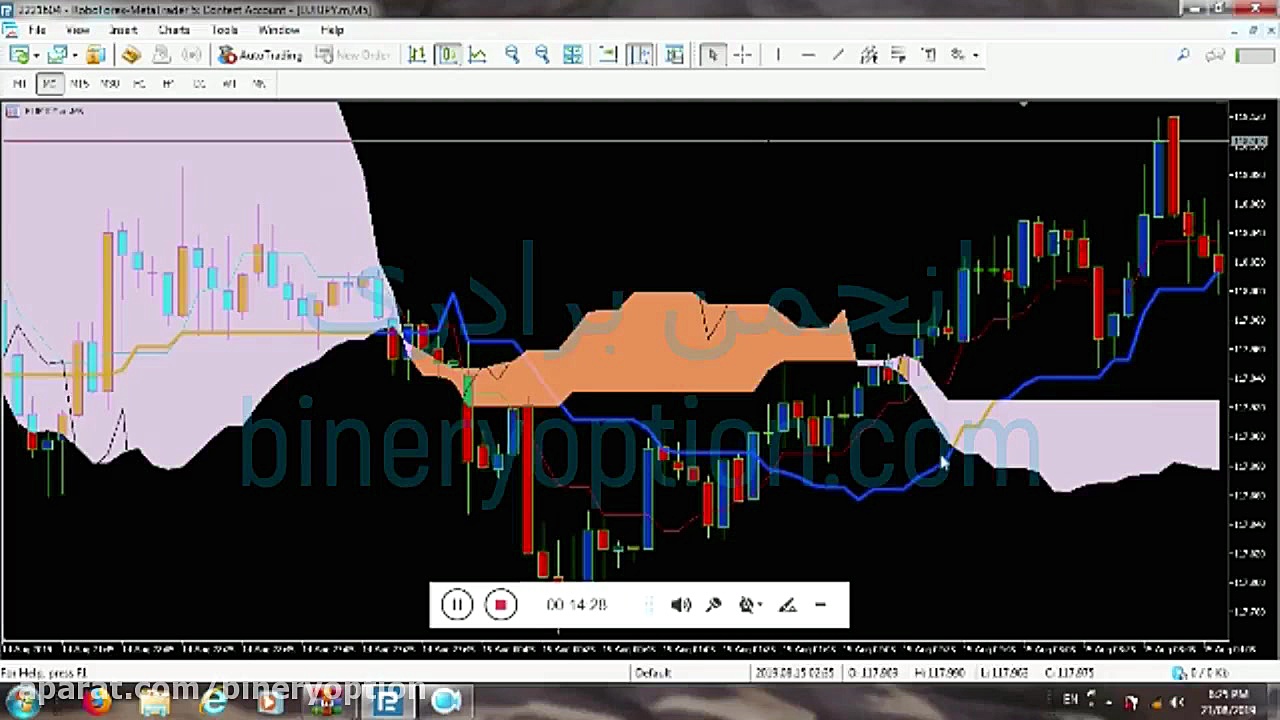This screenshot has height=720, width=1280.
Task: Launch Firefox from the taskbar
Action: click(x=97, y=702)
